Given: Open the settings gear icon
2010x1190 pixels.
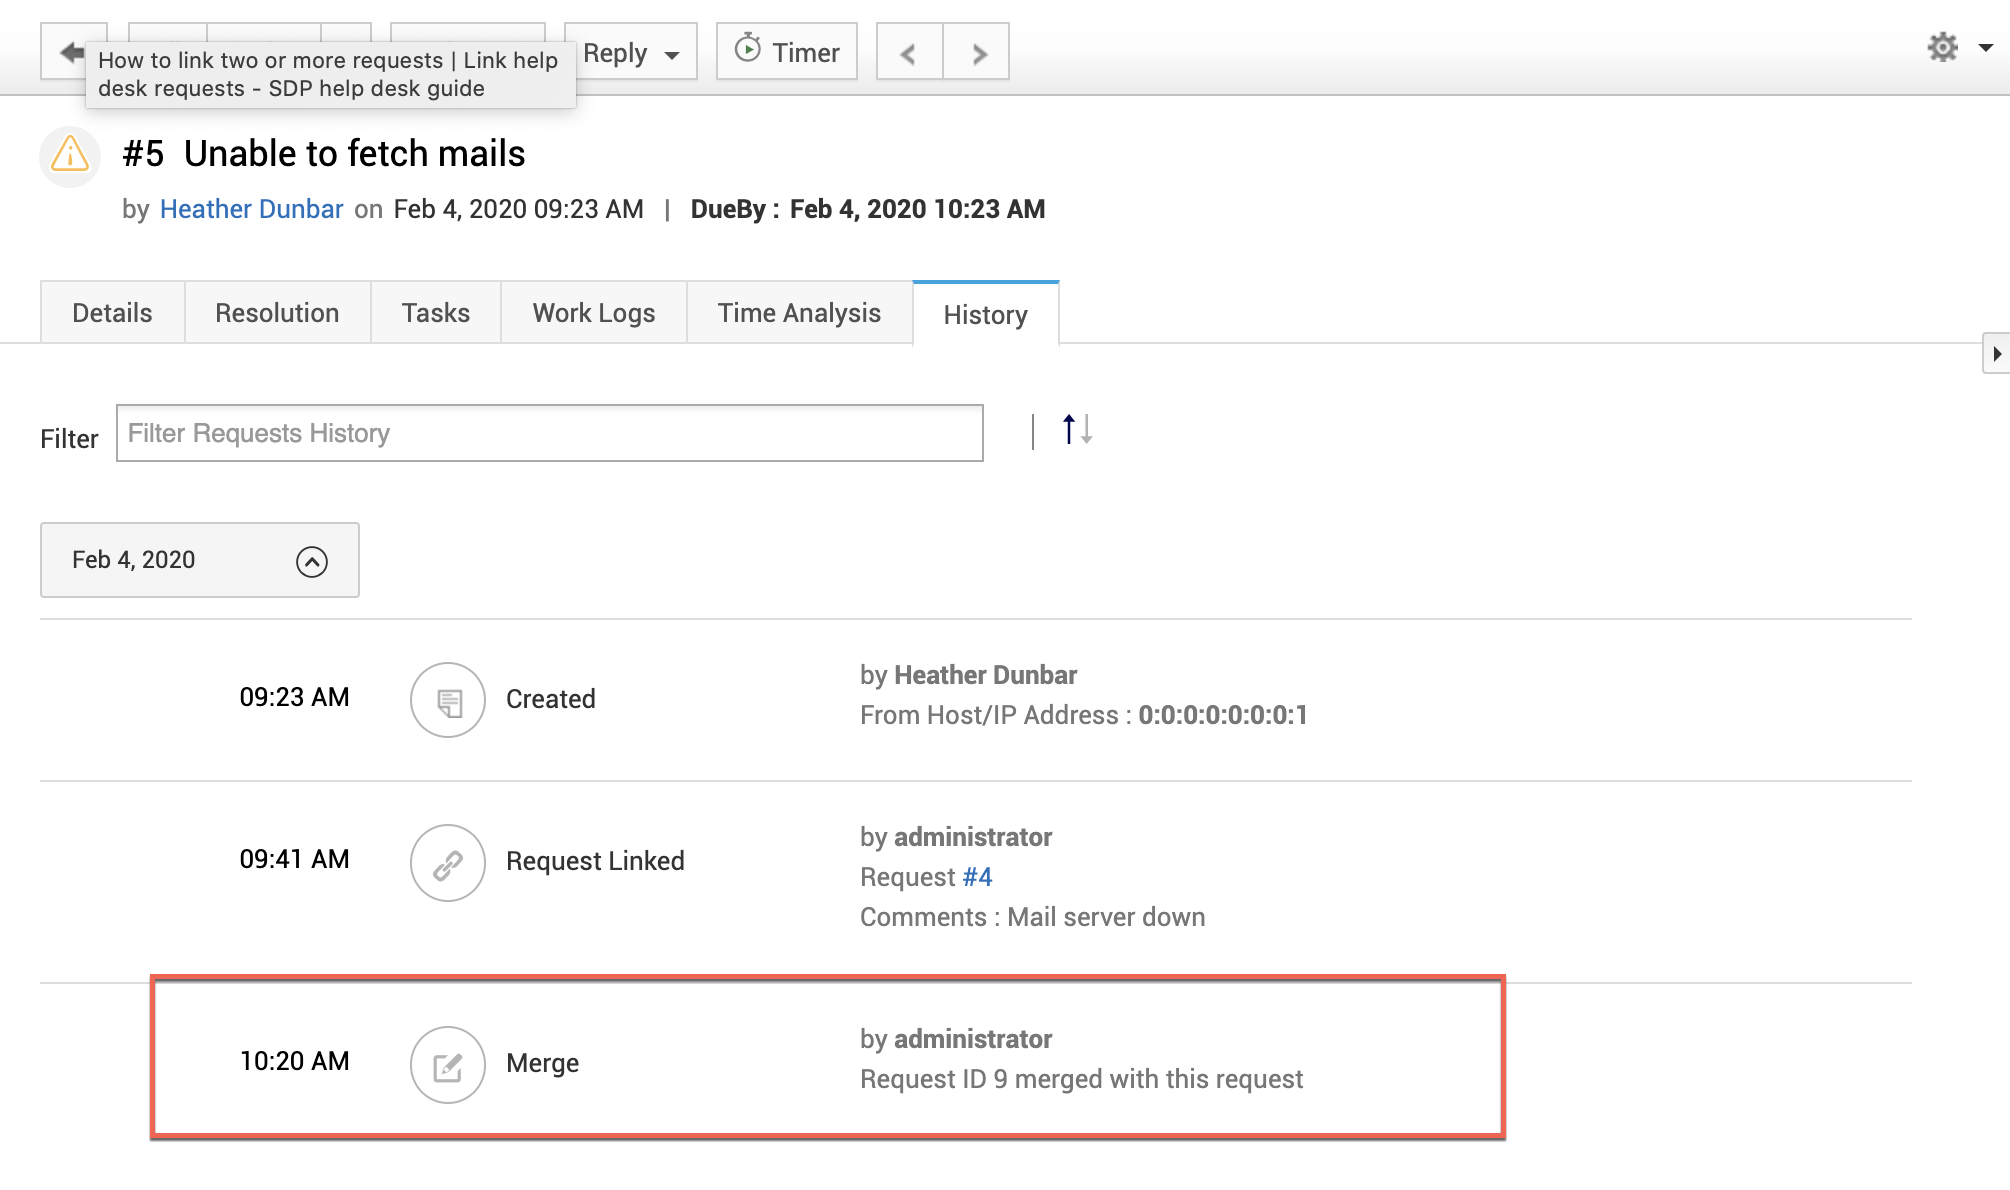Looking at the screenshot, I should pos(1942,47).
